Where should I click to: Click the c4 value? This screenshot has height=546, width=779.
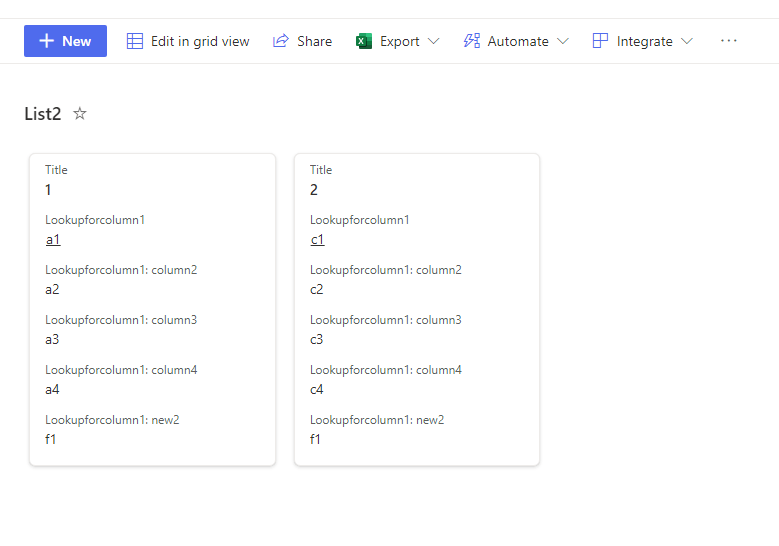(316, 389)
